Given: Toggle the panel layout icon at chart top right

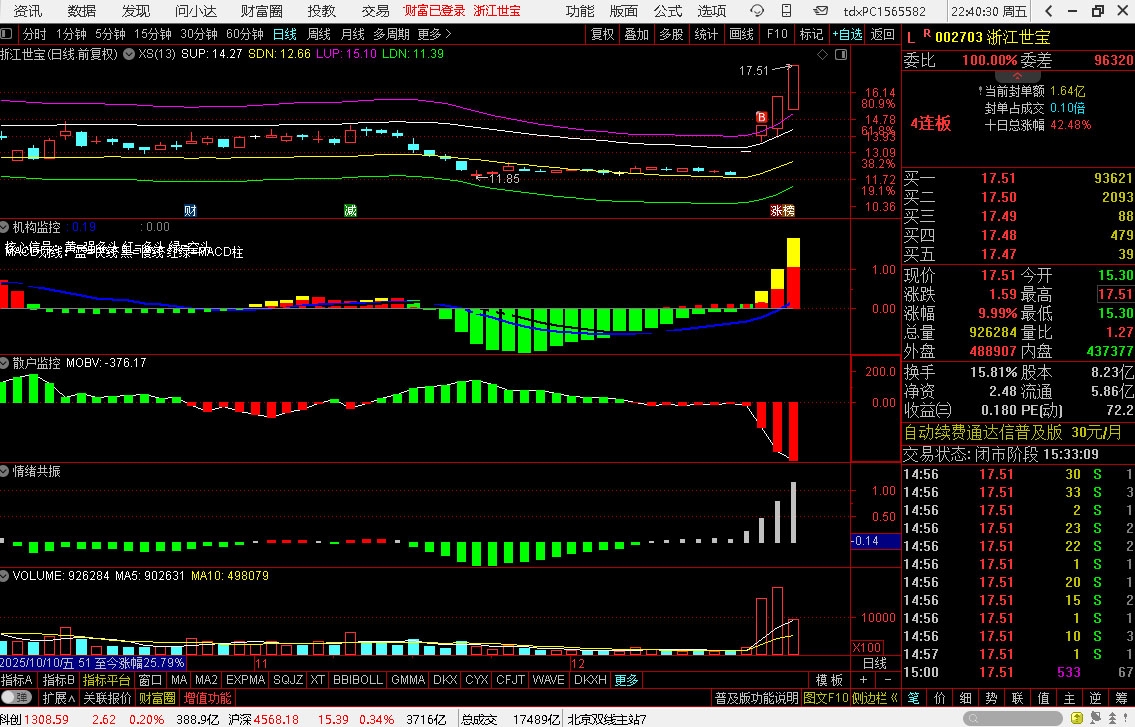Looking at the screenshot, I should pyautogui.click(x=840, y=54).
